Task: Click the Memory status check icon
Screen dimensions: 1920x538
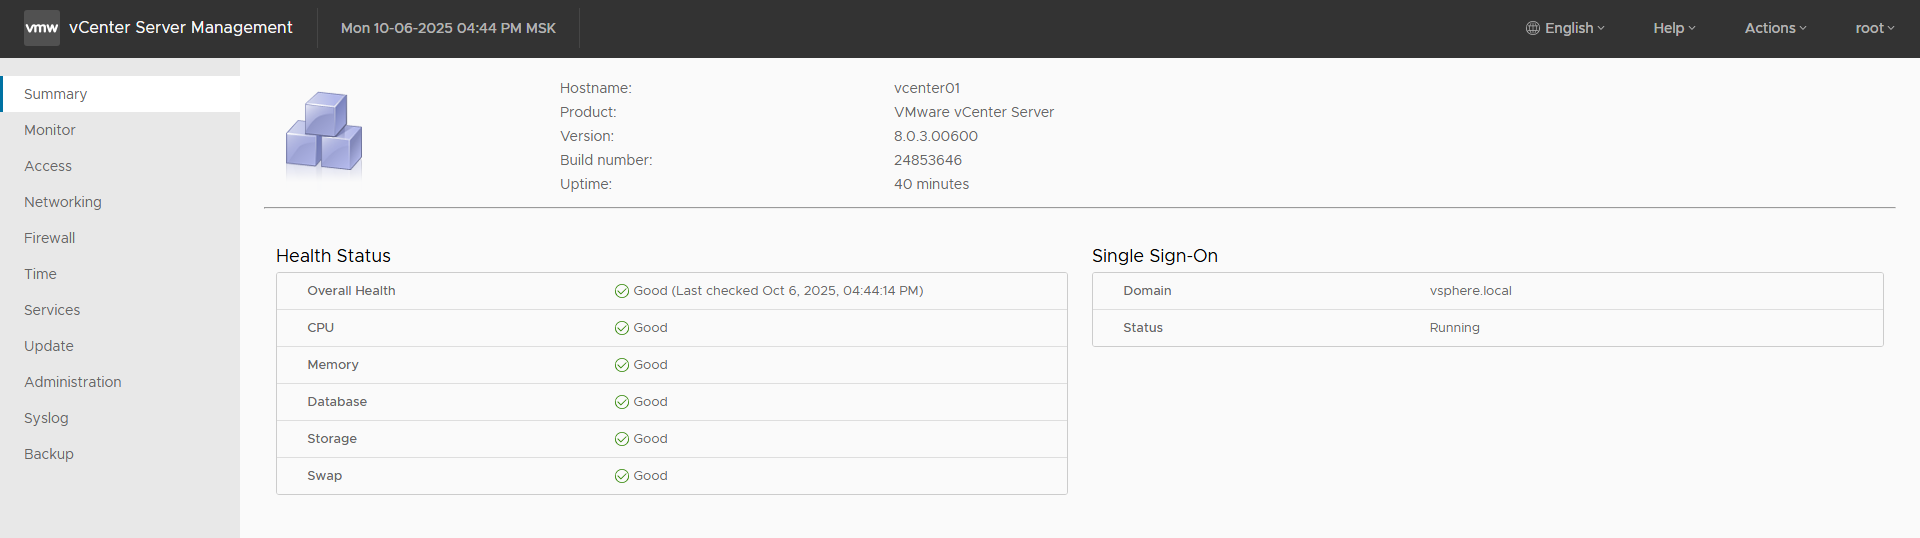Action: [622, 365]
